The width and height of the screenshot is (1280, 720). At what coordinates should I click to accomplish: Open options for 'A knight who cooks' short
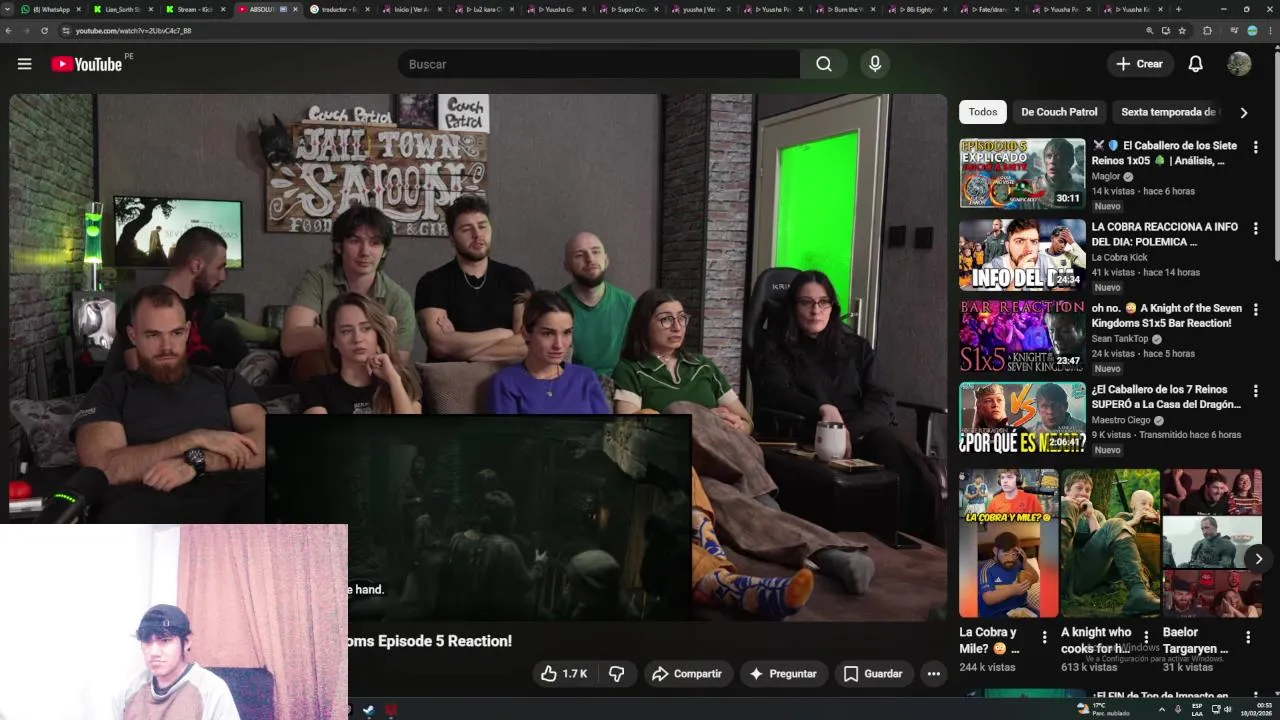click(1146, 637)
